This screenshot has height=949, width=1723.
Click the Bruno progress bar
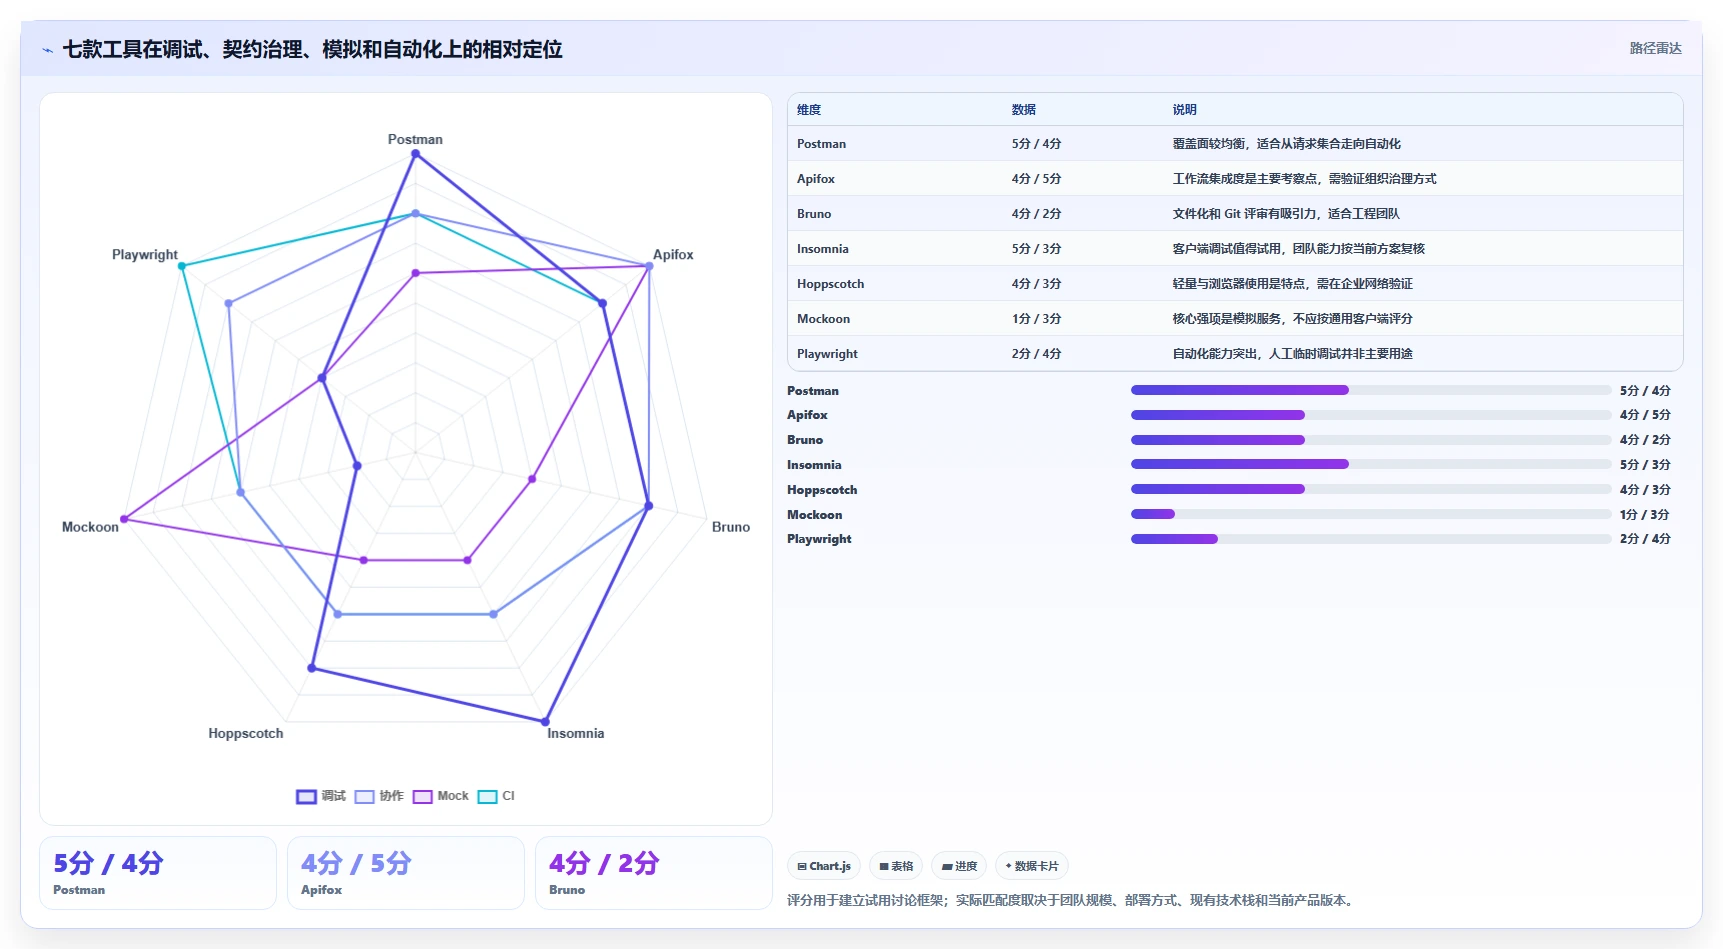(1371, 440)
